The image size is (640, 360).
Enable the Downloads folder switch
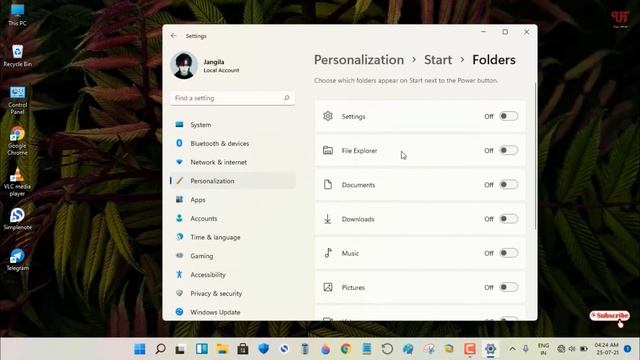509,219
